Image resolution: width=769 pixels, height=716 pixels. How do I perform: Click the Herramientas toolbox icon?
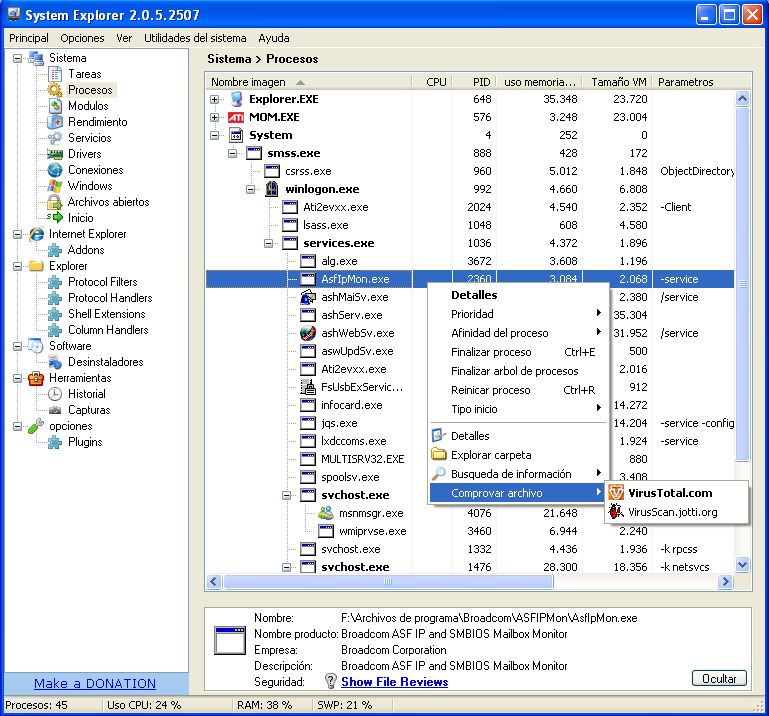pyautogui.click(x=36, y=378)
